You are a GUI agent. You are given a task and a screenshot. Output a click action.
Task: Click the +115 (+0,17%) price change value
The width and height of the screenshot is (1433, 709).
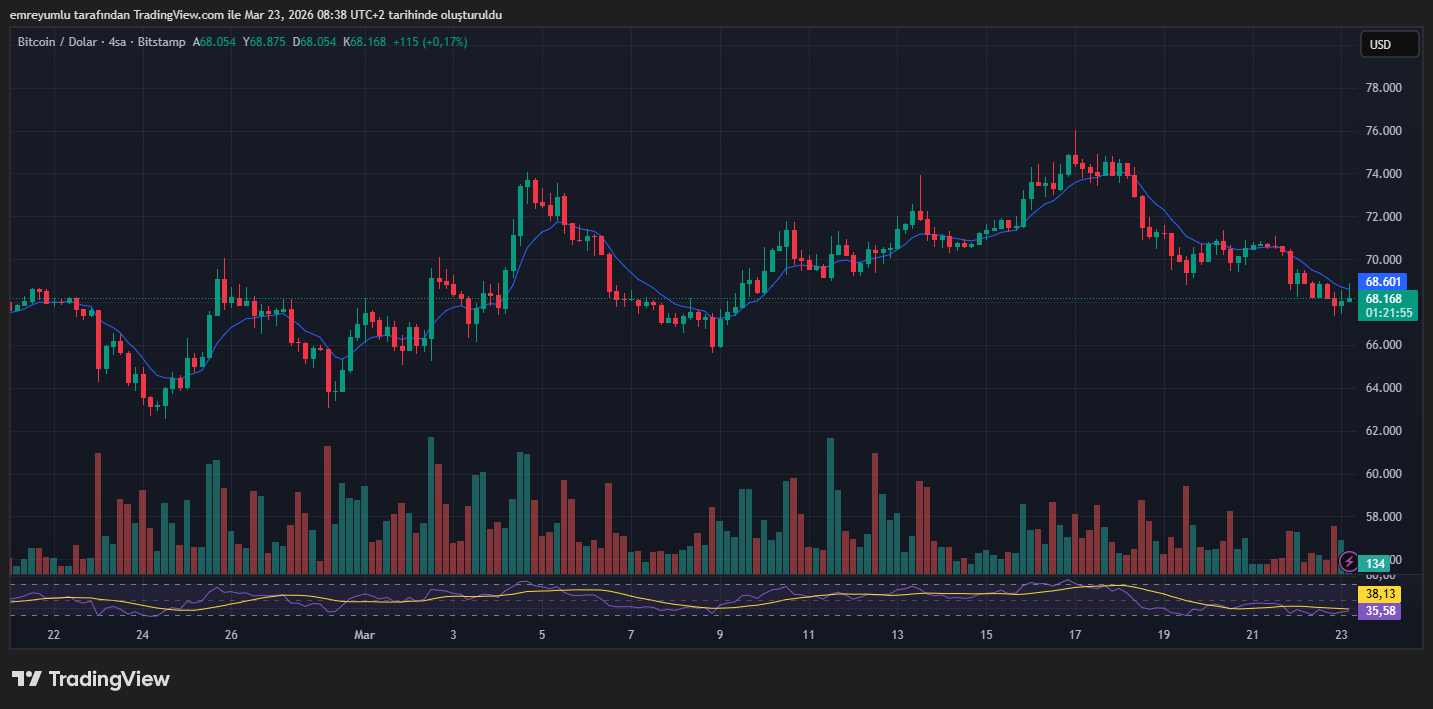[430, 42]
